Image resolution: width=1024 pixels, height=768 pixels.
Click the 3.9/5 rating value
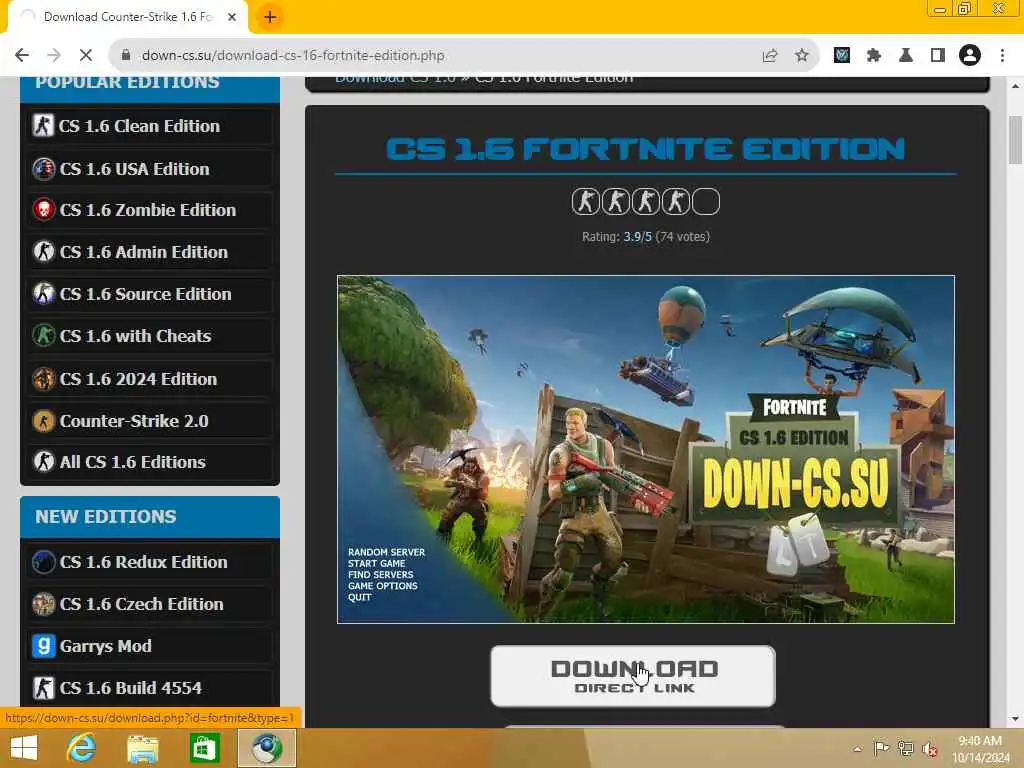click(x=637, y=236)
